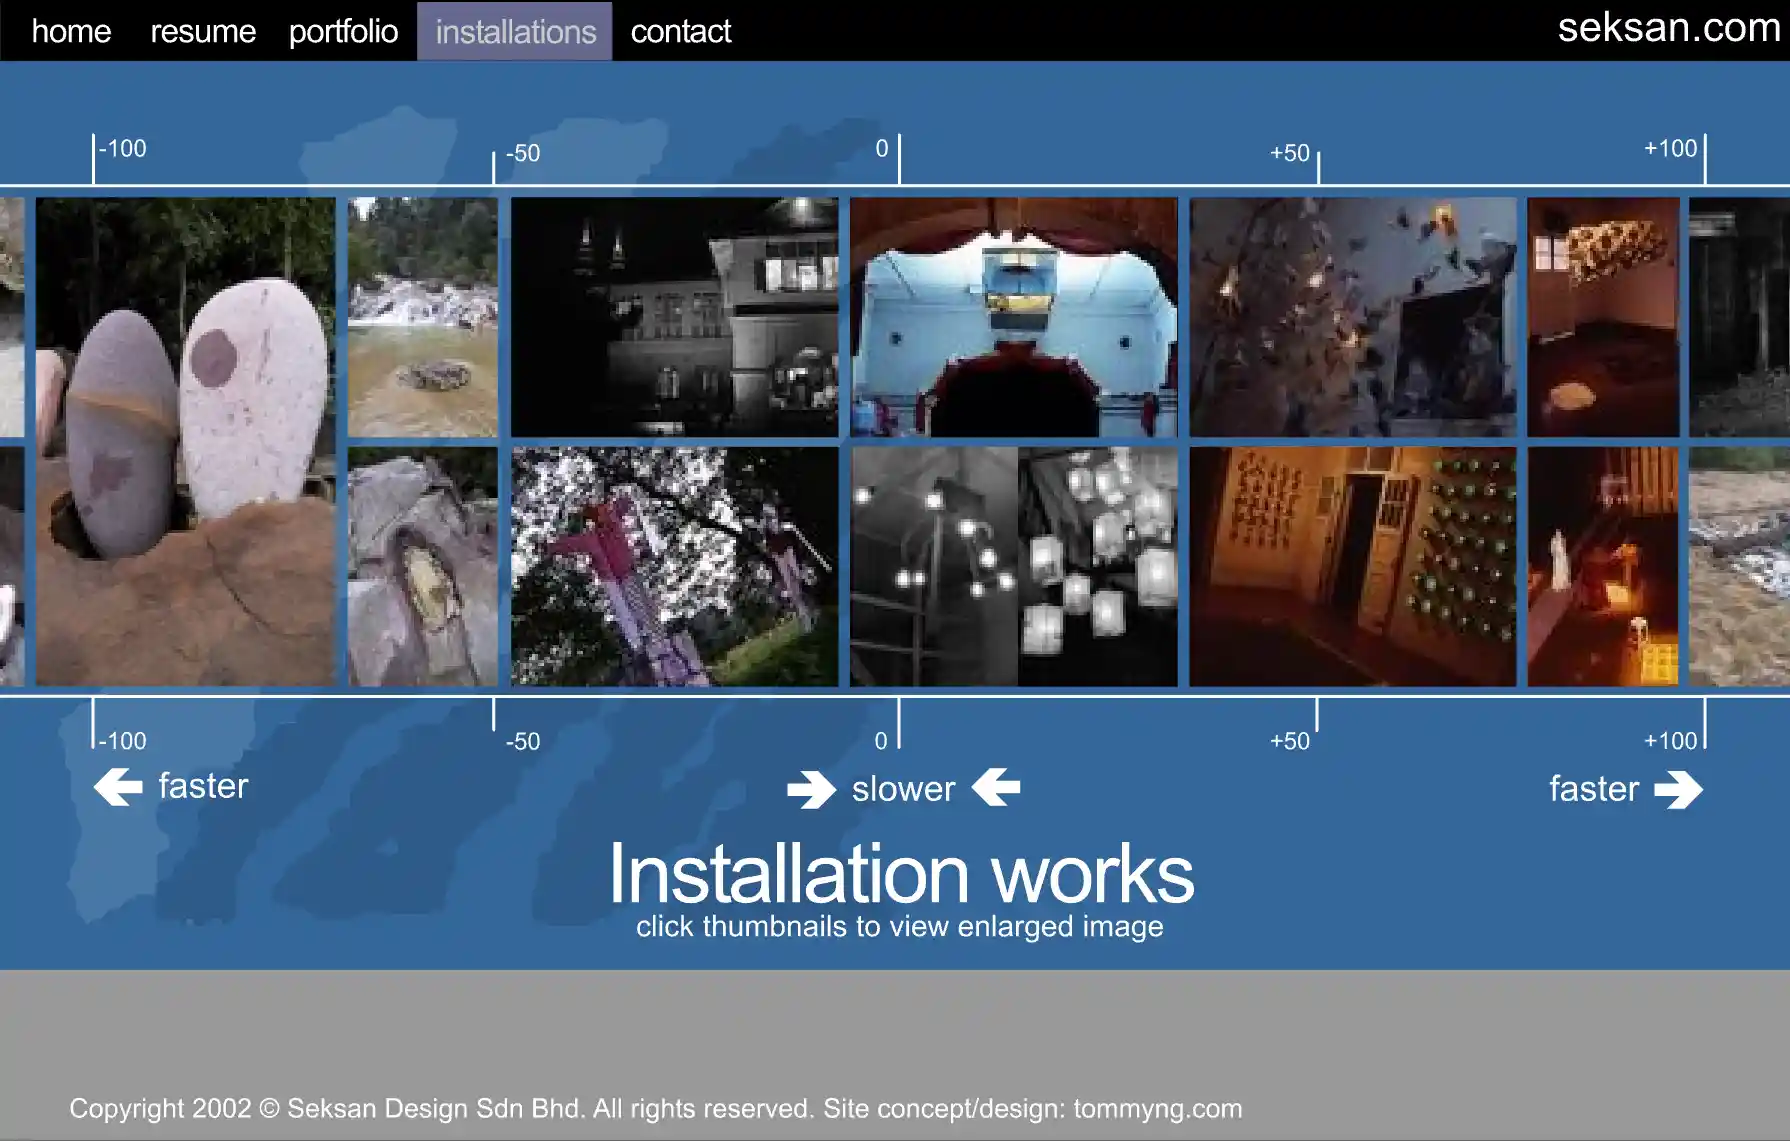Open the two standing stones thumbnail

coord(186,441)
